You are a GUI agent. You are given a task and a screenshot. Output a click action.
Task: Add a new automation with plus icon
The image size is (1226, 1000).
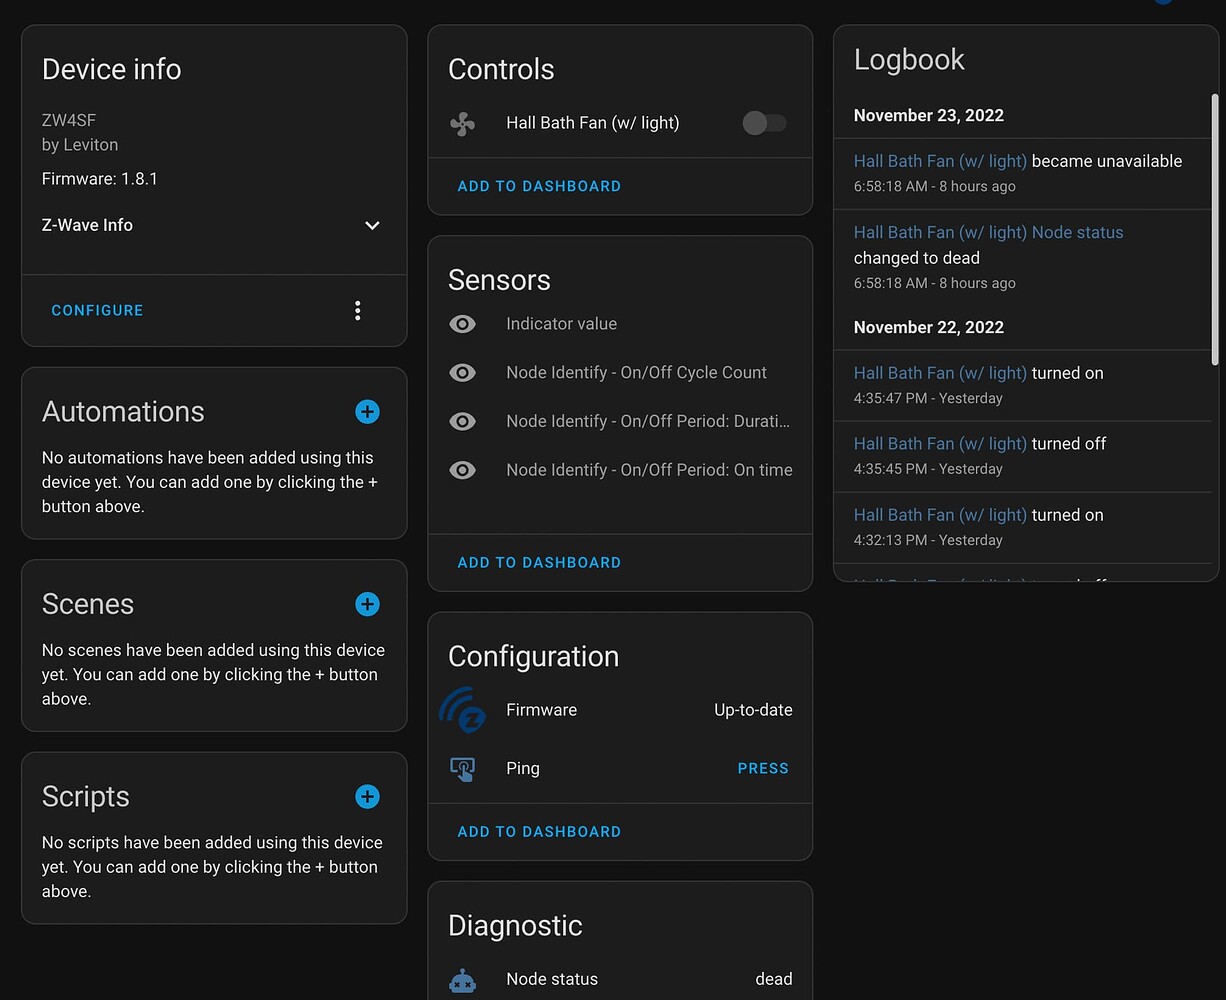[x=367, y=411]
